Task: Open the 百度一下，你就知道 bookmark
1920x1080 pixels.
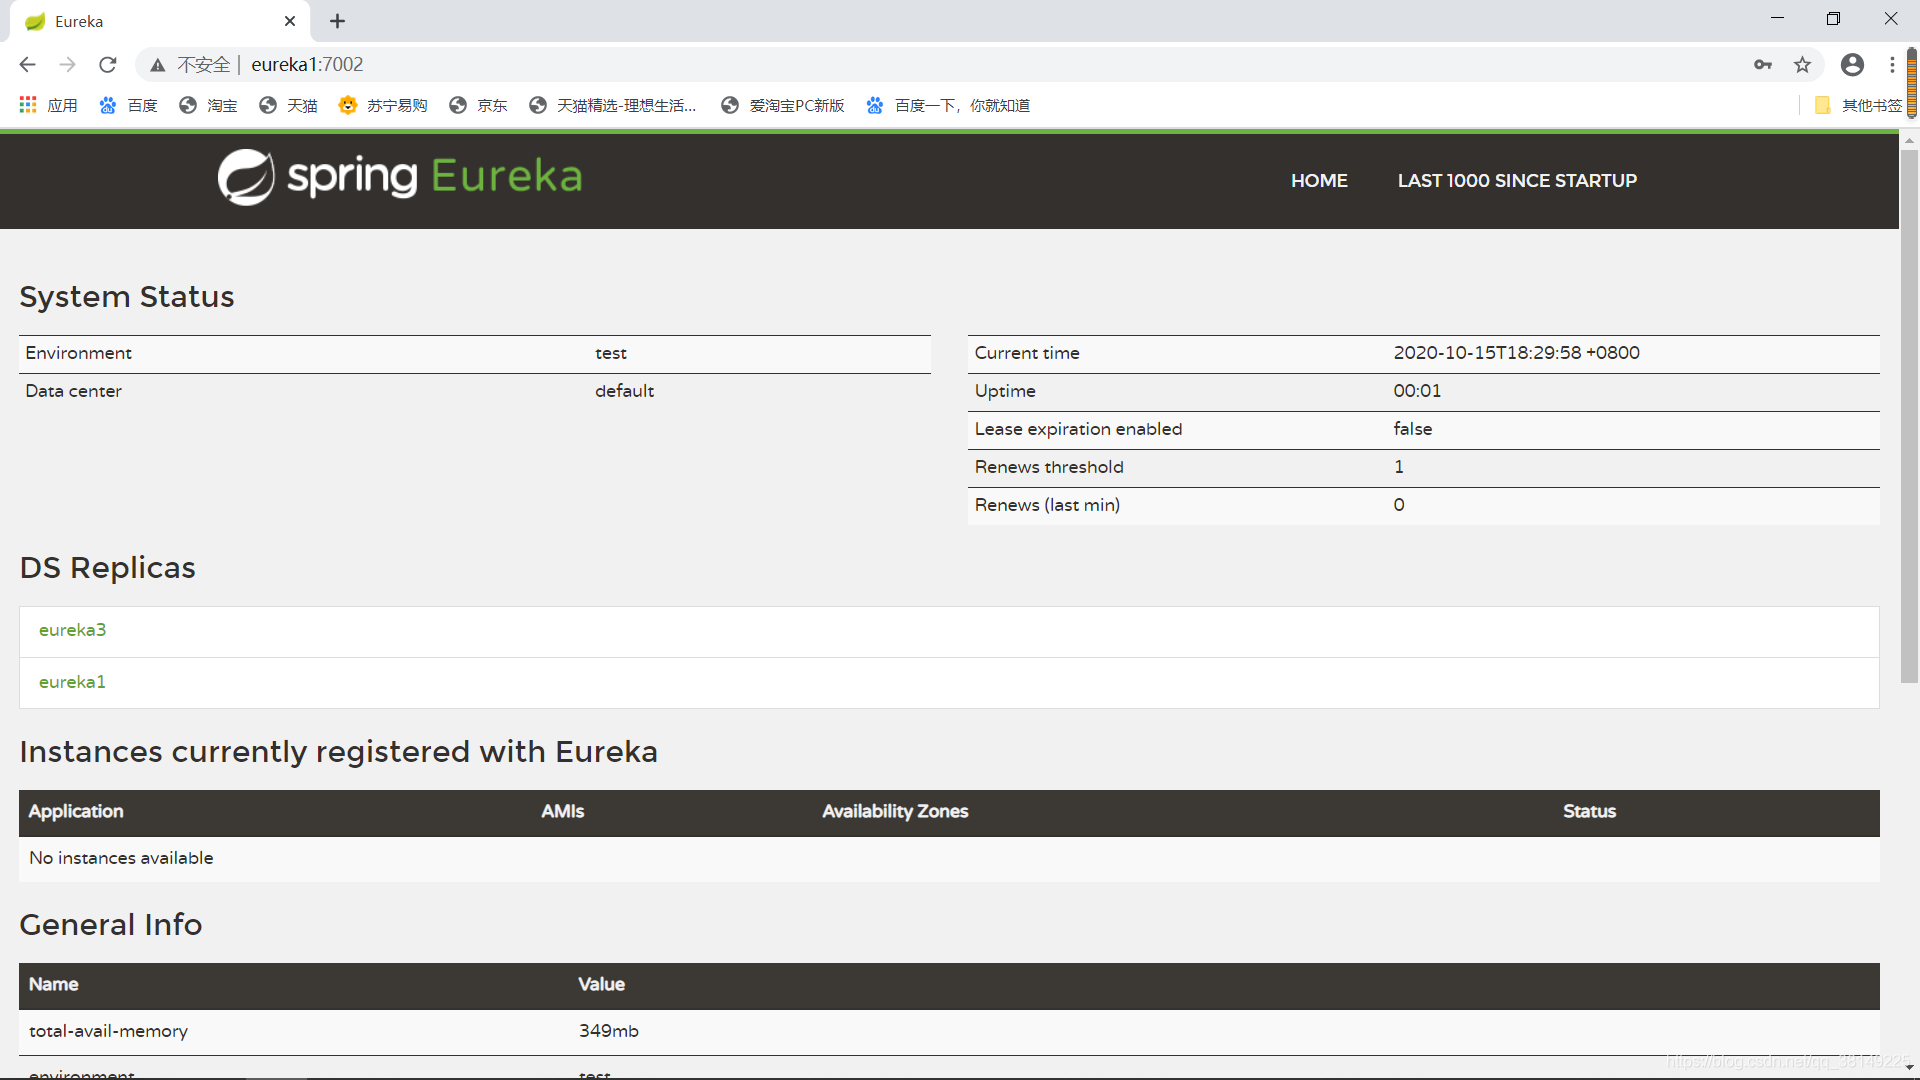Action: click(x=948, y=105)
